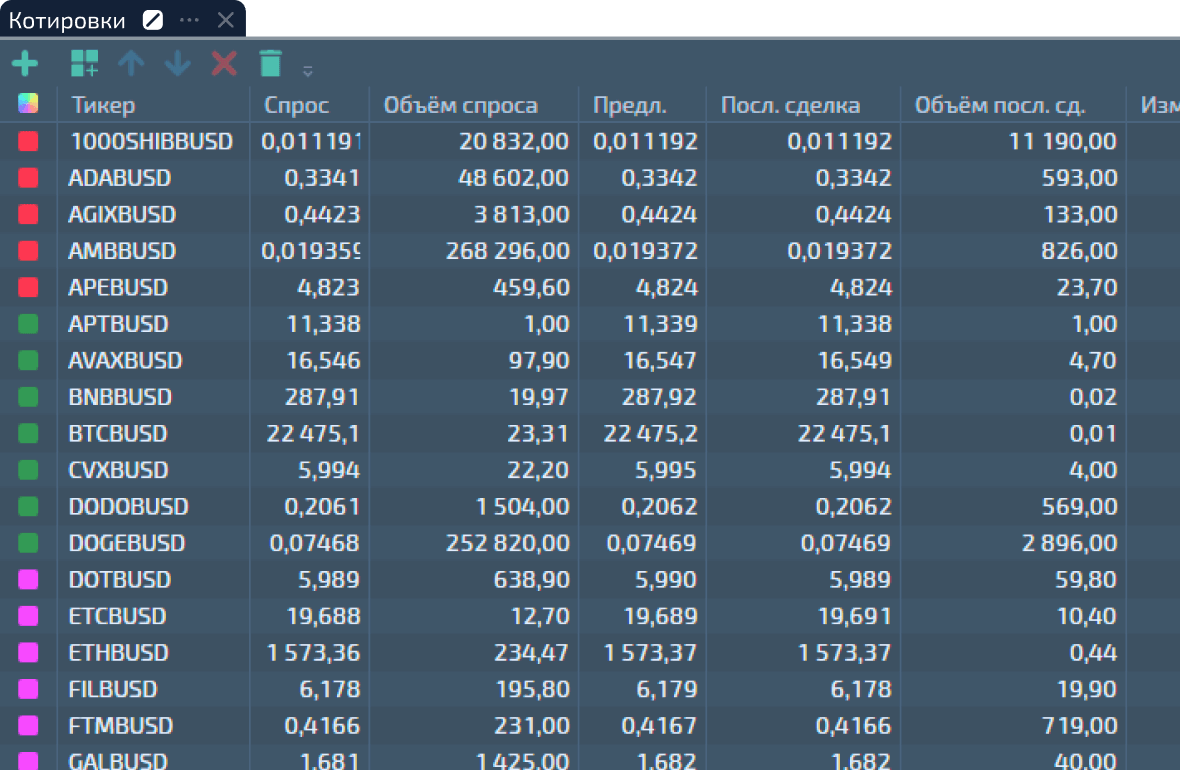1180x770 pixels.
Task: Move selected row down with the arrow icon
Action: (x=177, y=64)
